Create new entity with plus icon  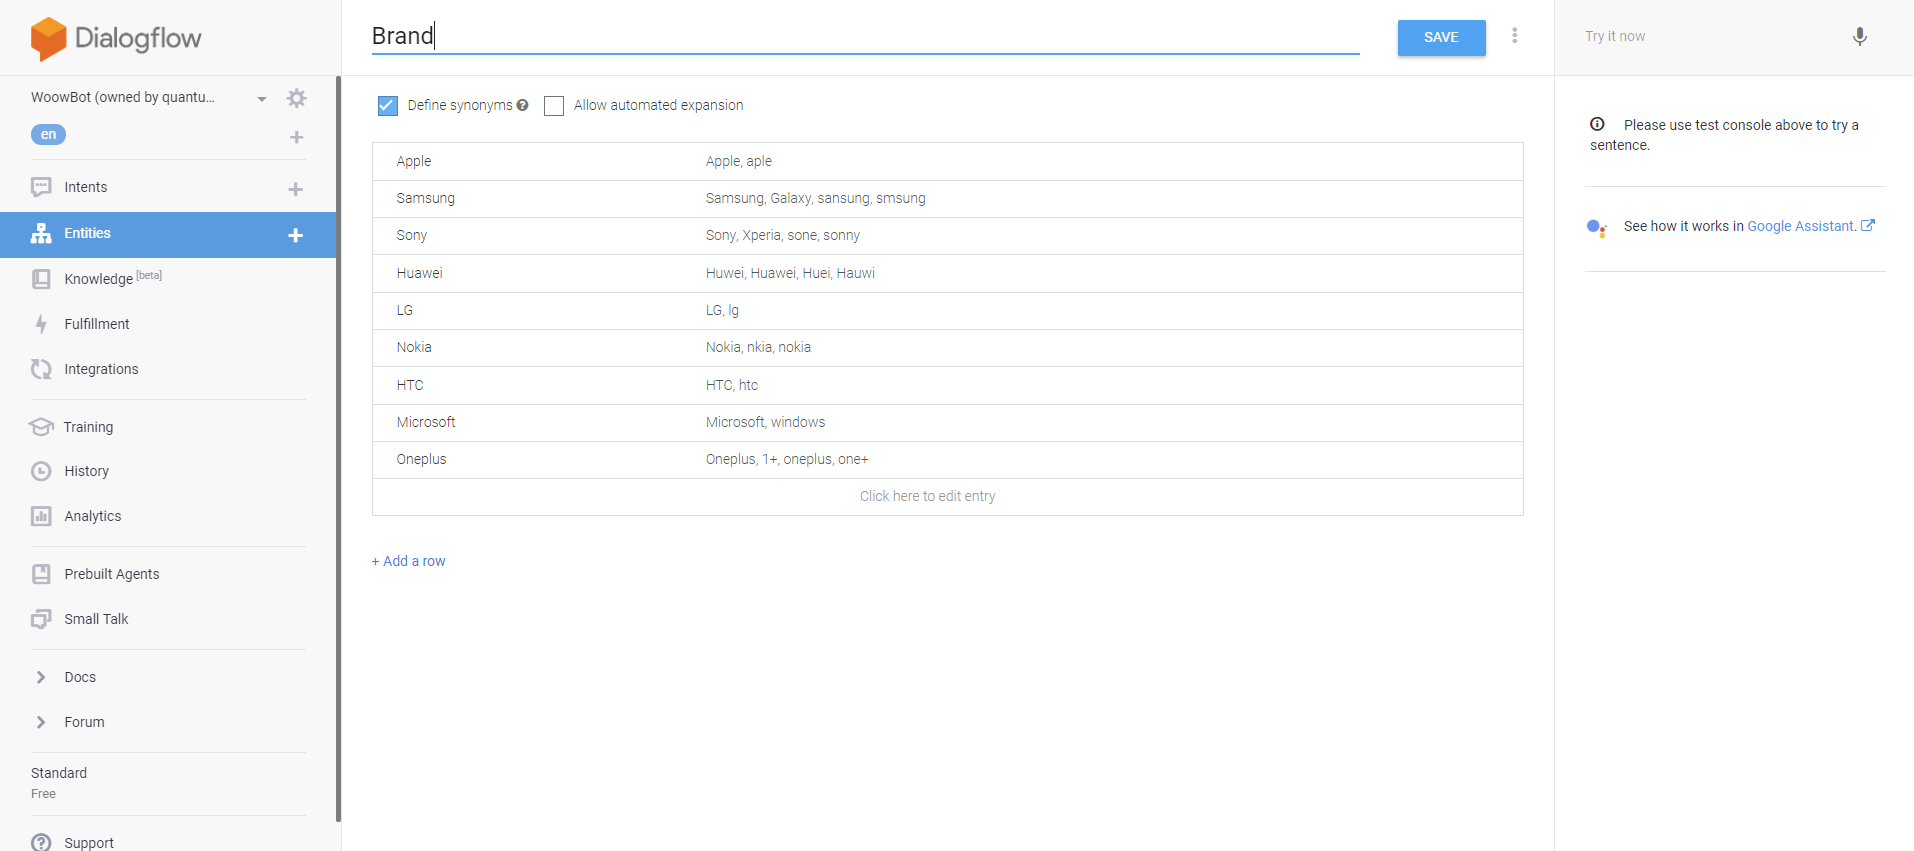coord(296,235)
